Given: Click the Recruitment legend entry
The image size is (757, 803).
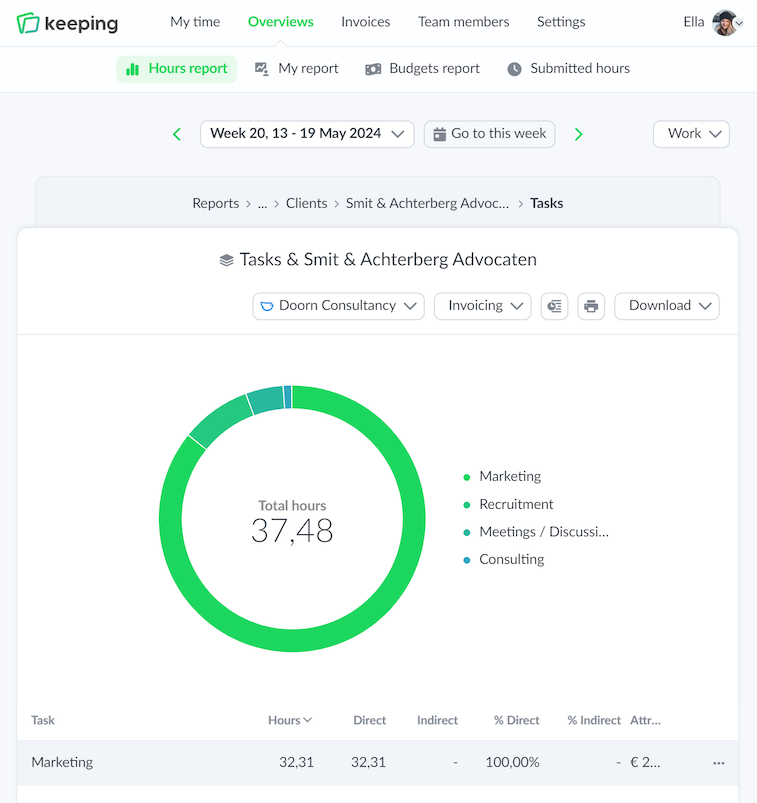Looking at the screenshot, I should click(508, 504).
